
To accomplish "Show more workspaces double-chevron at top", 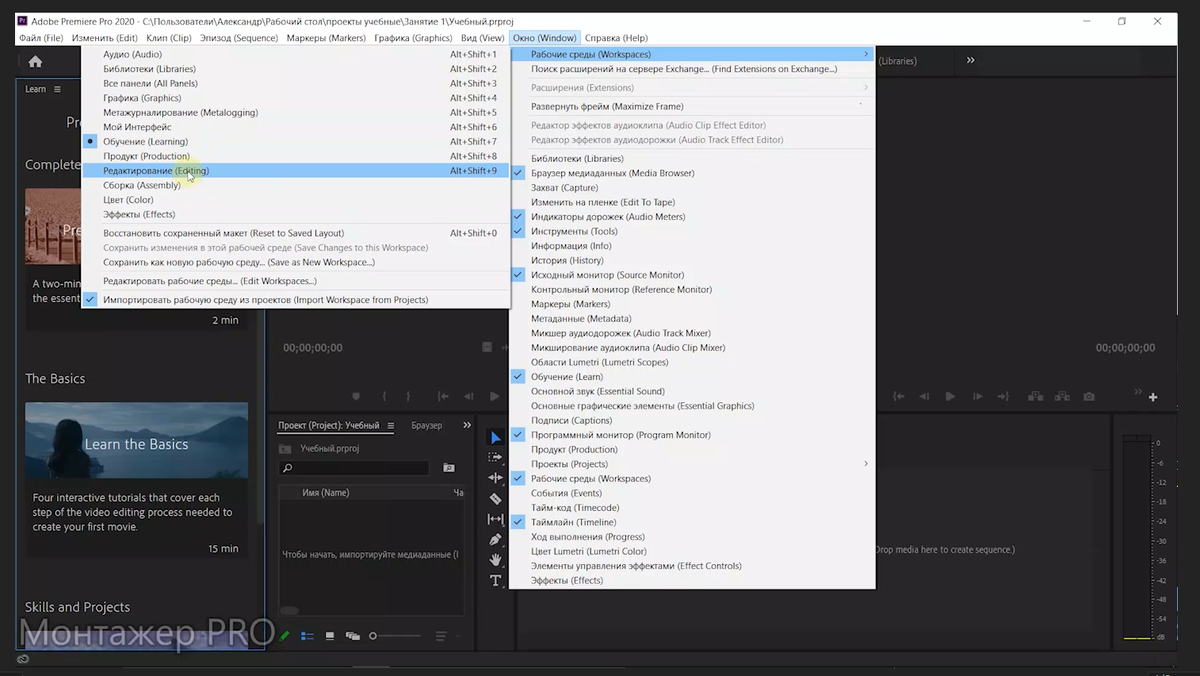I will point(970,61).
